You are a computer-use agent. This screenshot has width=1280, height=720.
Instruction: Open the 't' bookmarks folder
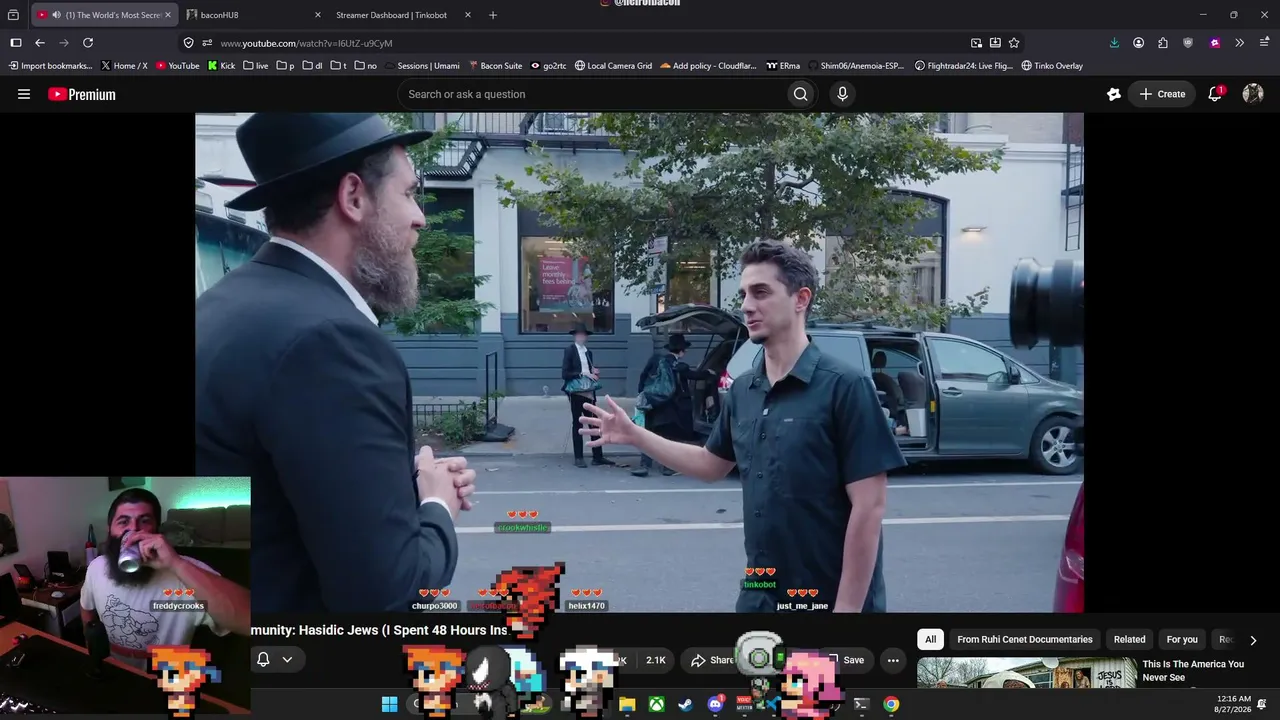(x=338, y=66)
